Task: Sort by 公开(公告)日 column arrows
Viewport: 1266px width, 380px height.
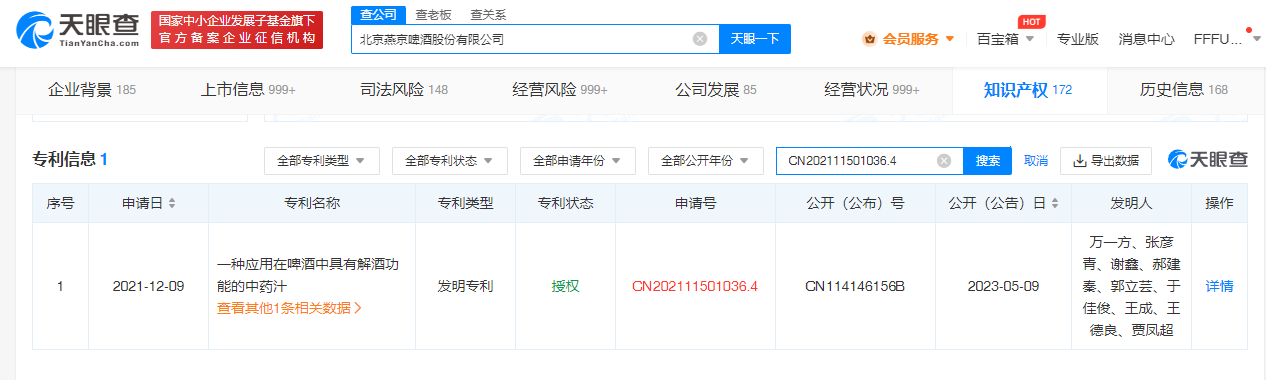Action: point(1054,203)
